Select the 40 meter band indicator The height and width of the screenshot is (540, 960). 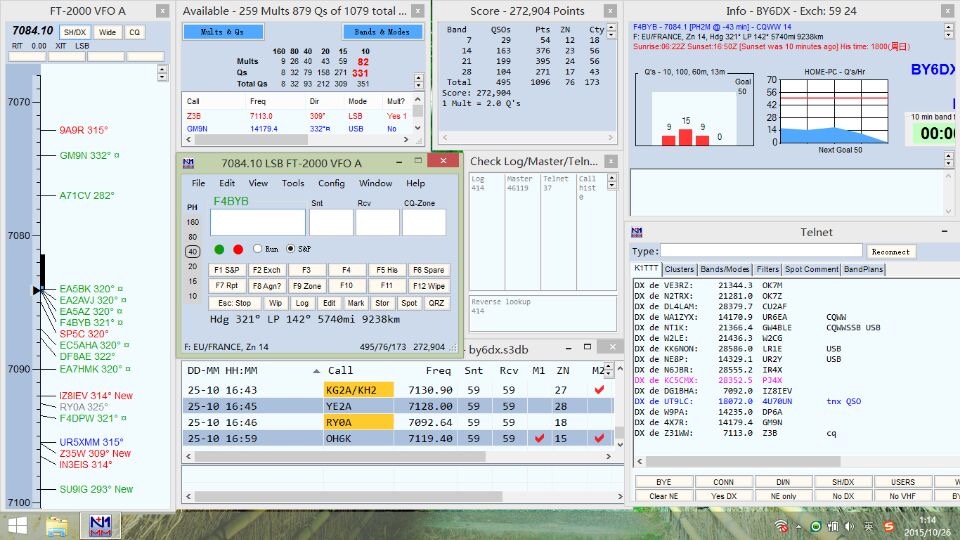pyautogui.click(x=193, y=251)
